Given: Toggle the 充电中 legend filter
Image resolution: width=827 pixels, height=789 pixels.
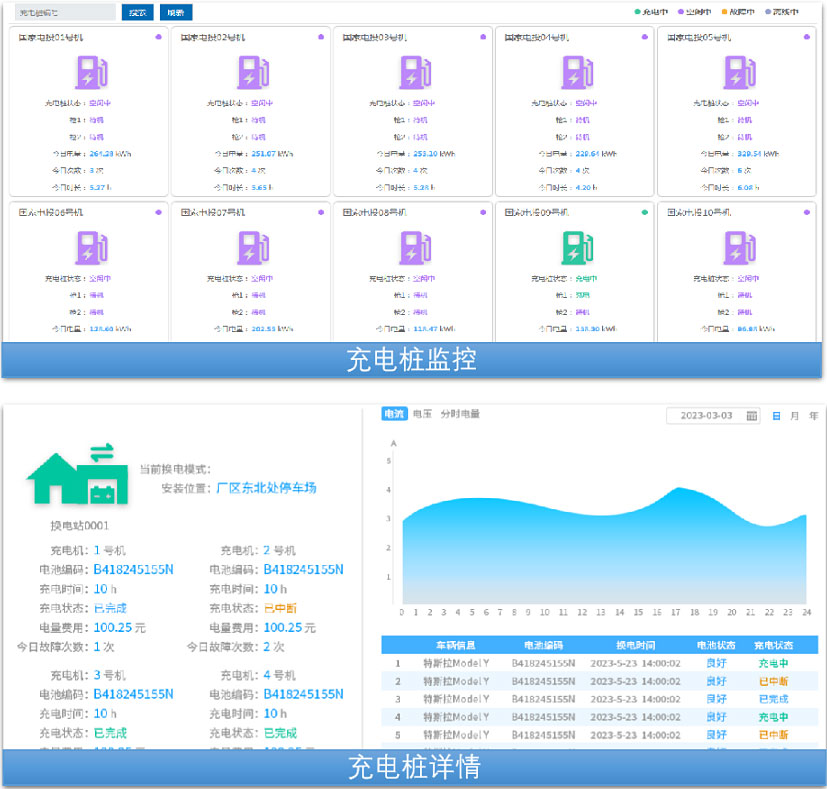Looking at the screenshot, I should point(651,12).
